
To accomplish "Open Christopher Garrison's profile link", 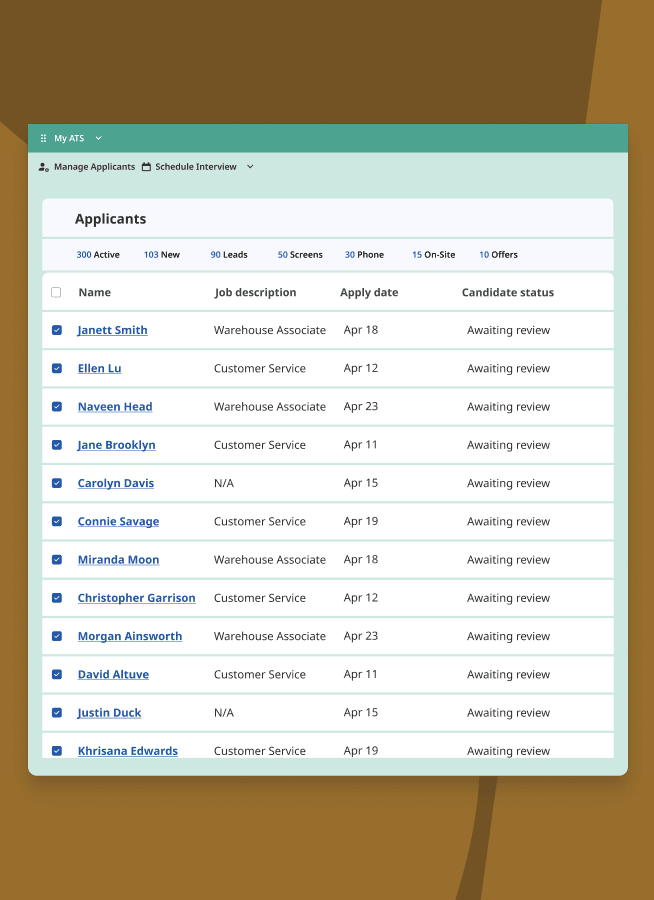I will pyautogui.click(x=136, y=598).
